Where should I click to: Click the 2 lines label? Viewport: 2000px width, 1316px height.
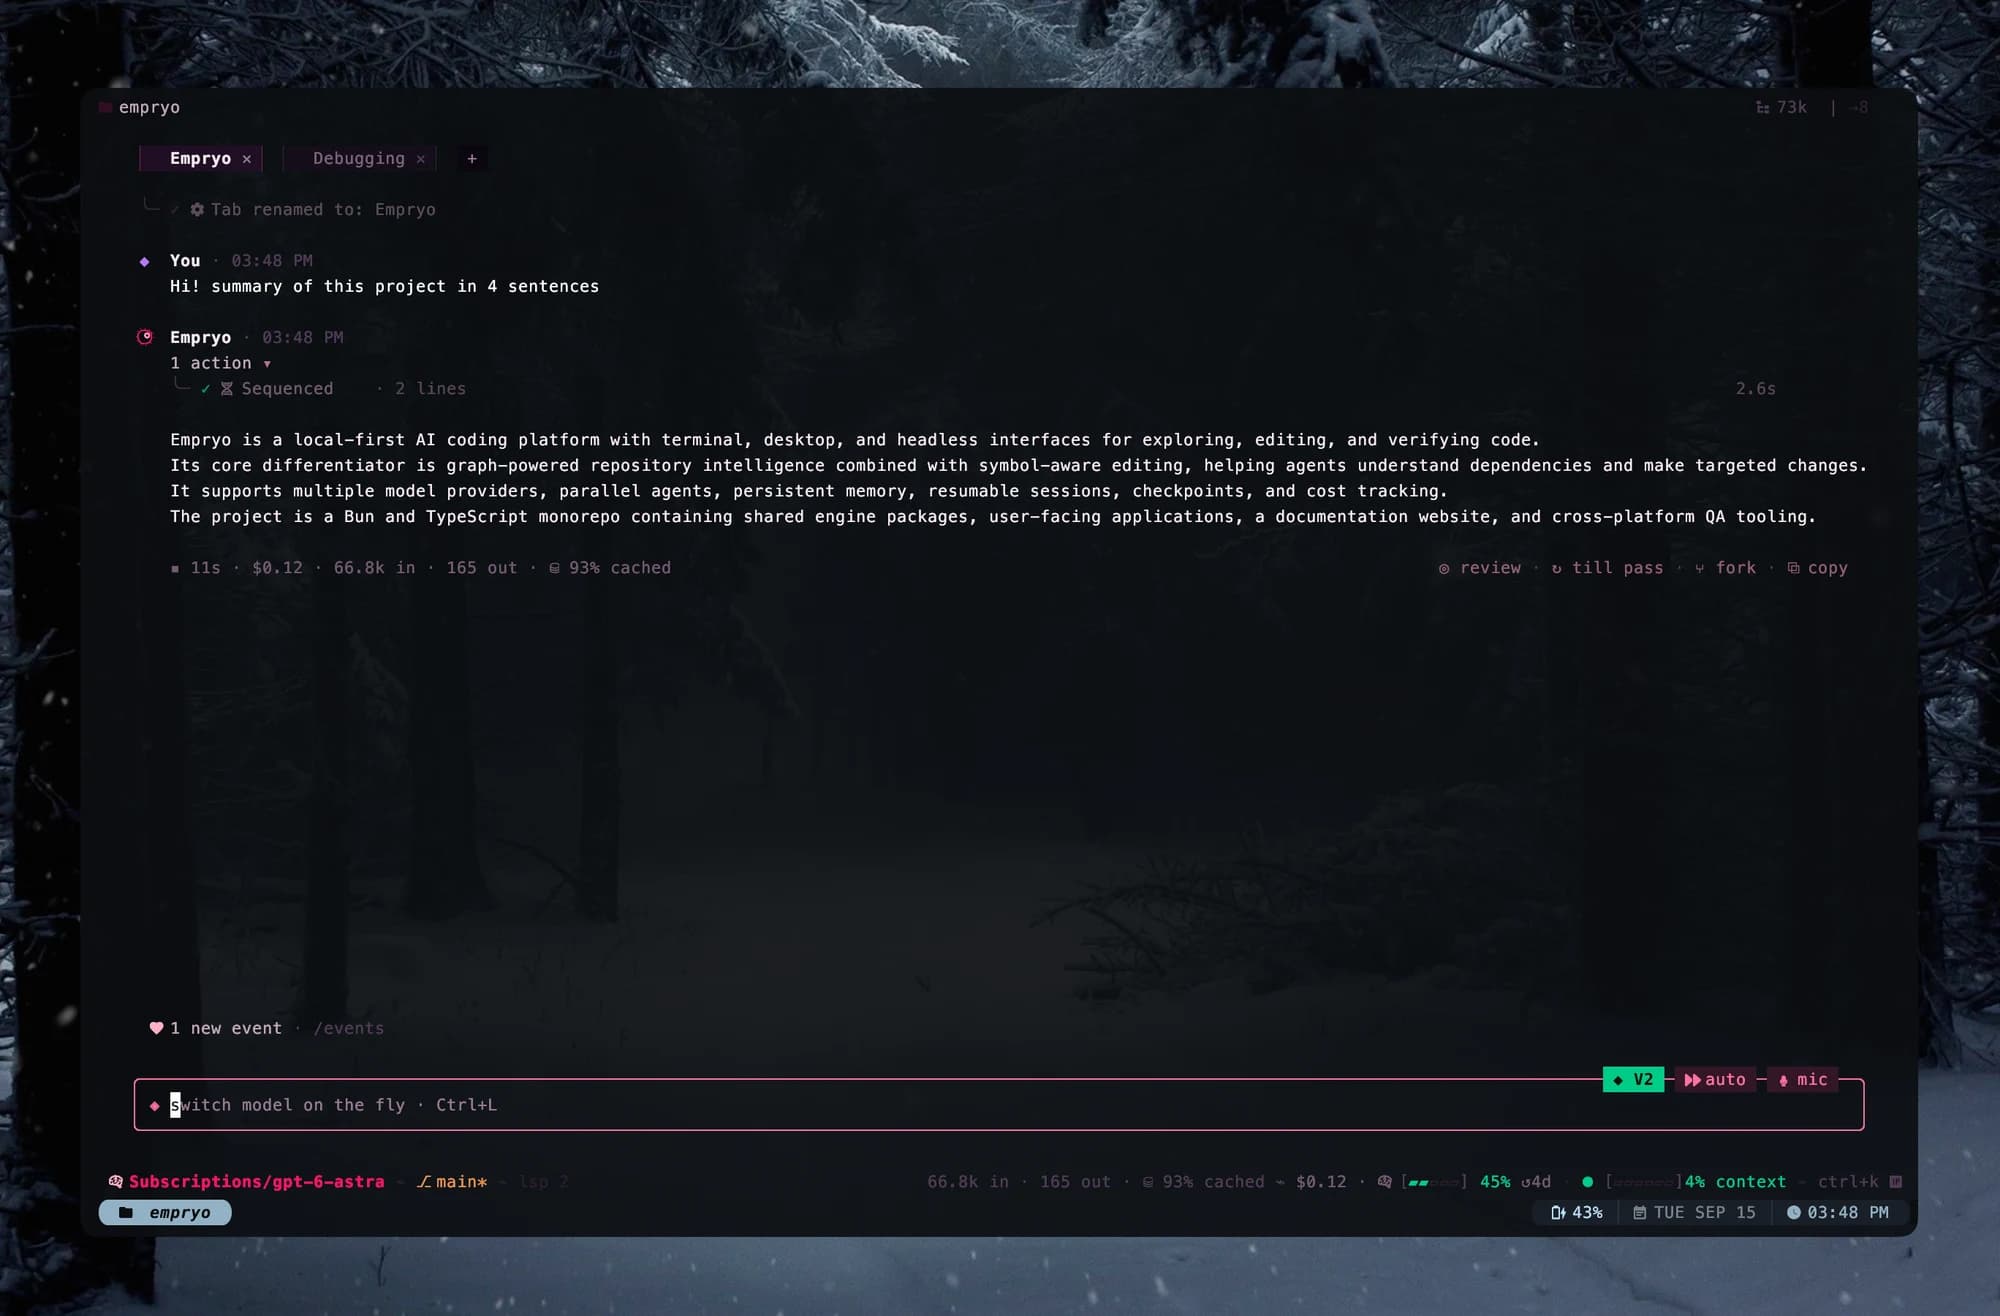[430, 389]
